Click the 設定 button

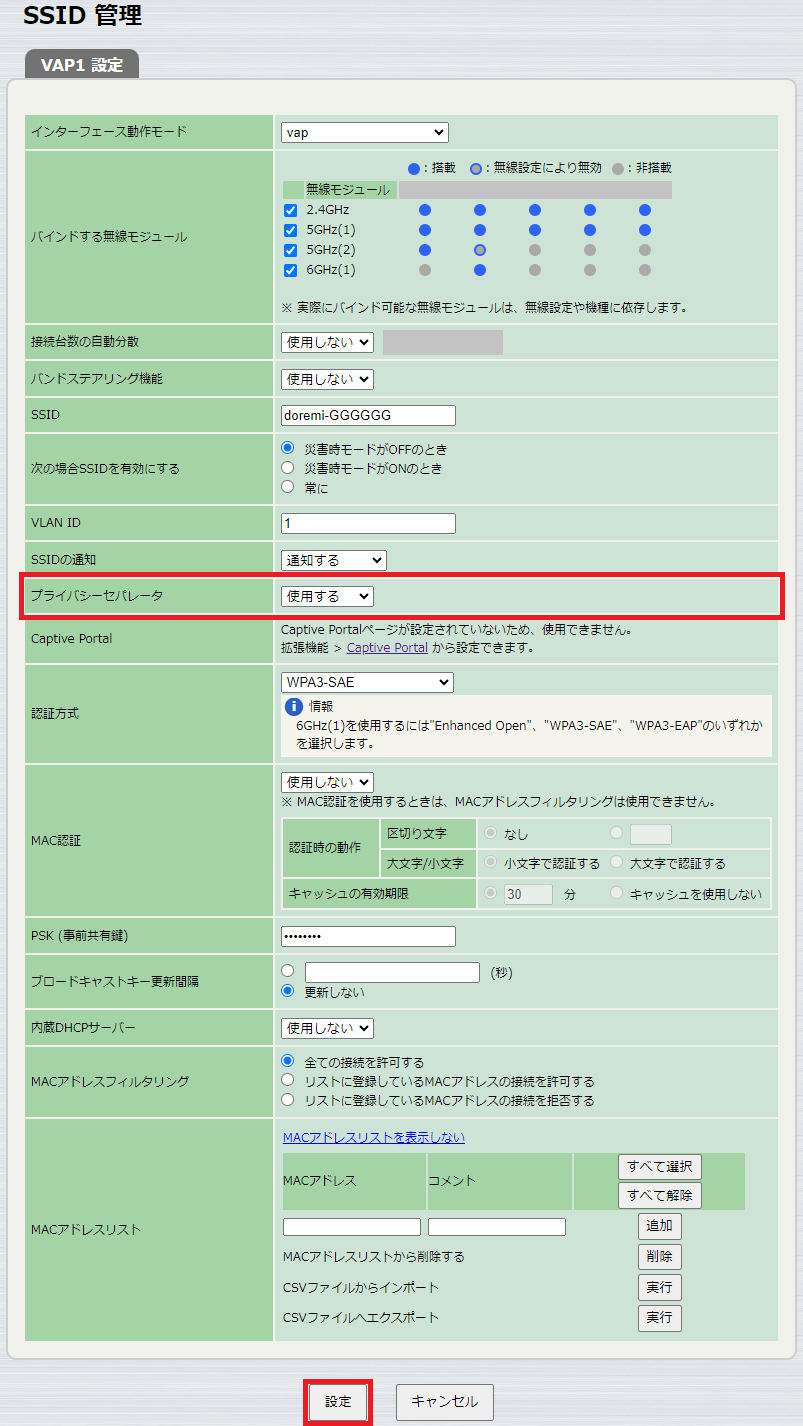[337, 1402]
